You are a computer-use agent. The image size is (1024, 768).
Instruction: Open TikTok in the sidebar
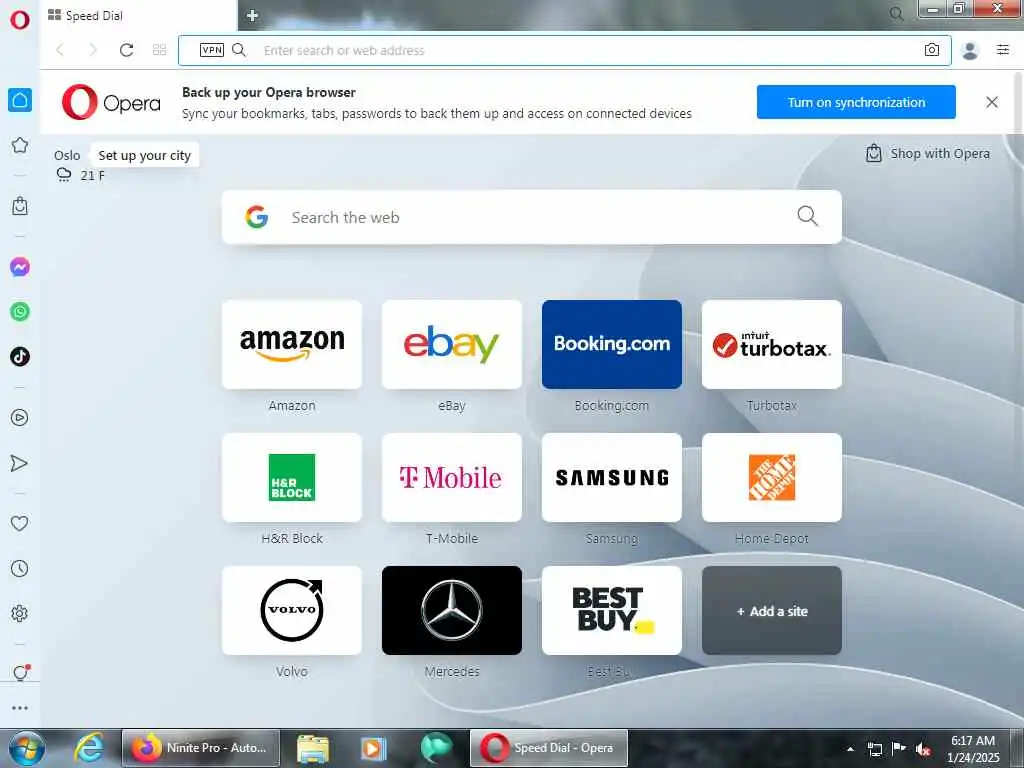20,357
